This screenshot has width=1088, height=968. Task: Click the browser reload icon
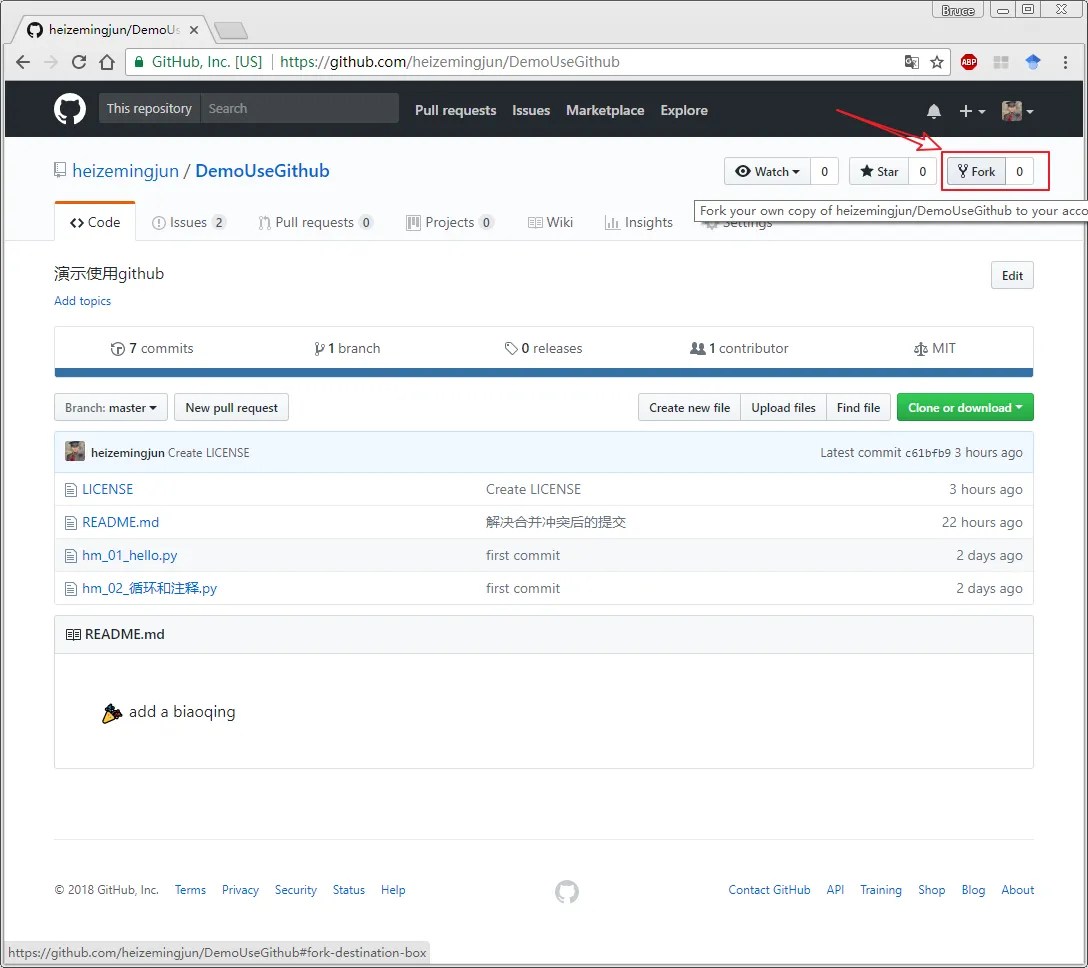click(x=79, y=62)
